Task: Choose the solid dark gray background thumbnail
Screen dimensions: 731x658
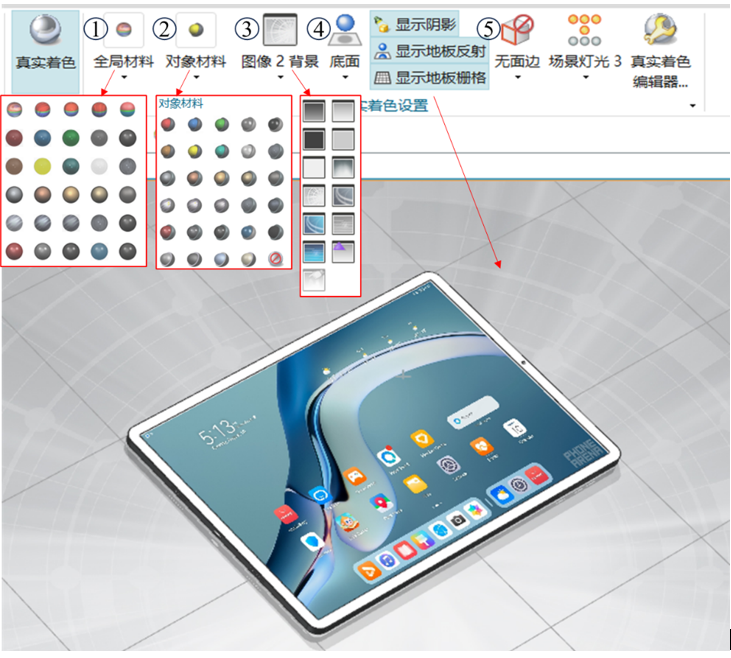Action: coord(314,139)
